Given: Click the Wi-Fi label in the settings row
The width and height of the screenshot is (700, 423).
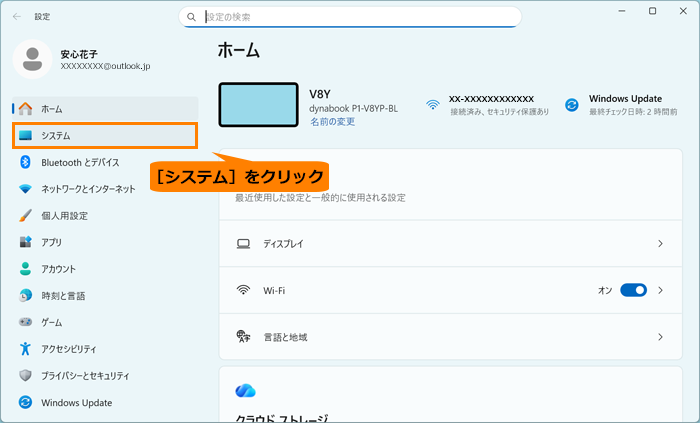Looking at the screenshot, I should [x=274, y=290].
